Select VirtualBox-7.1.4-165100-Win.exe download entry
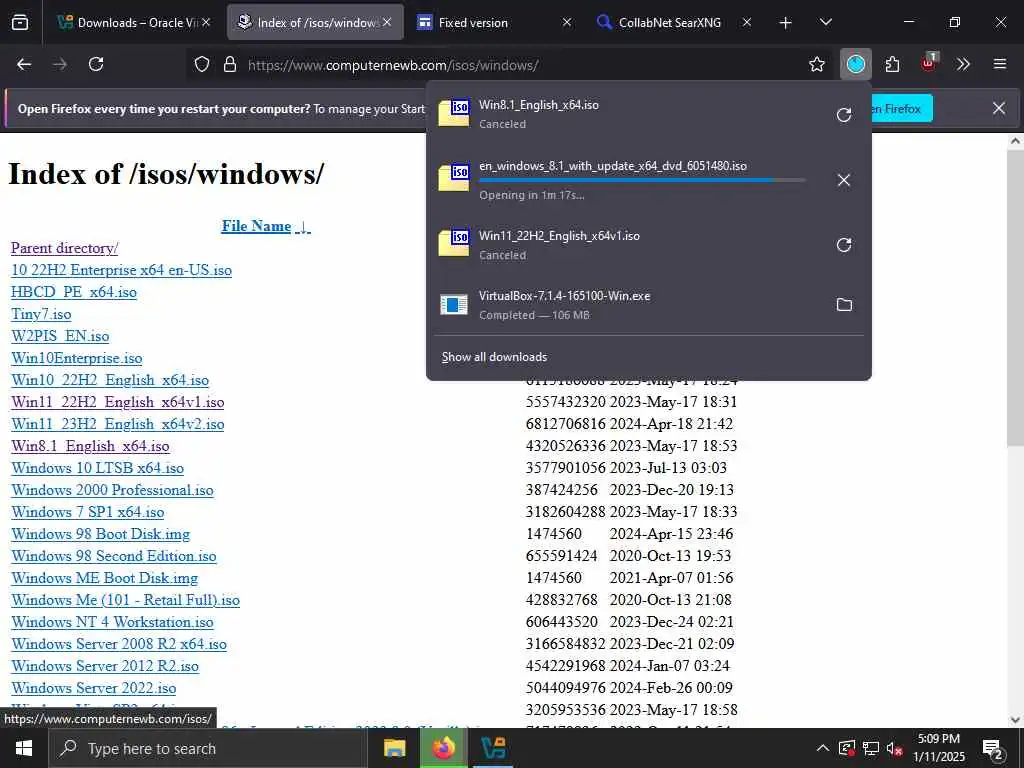1024x768 pixels. 648,304
